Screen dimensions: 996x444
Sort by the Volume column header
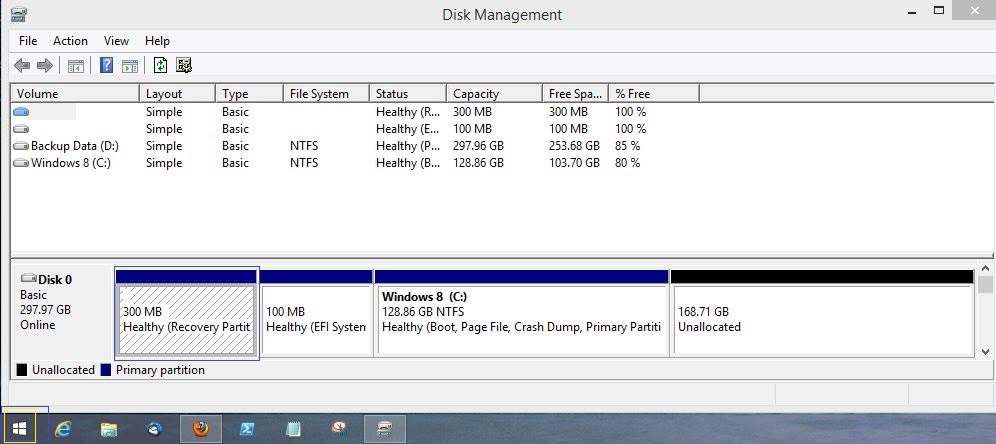(75, 93)
